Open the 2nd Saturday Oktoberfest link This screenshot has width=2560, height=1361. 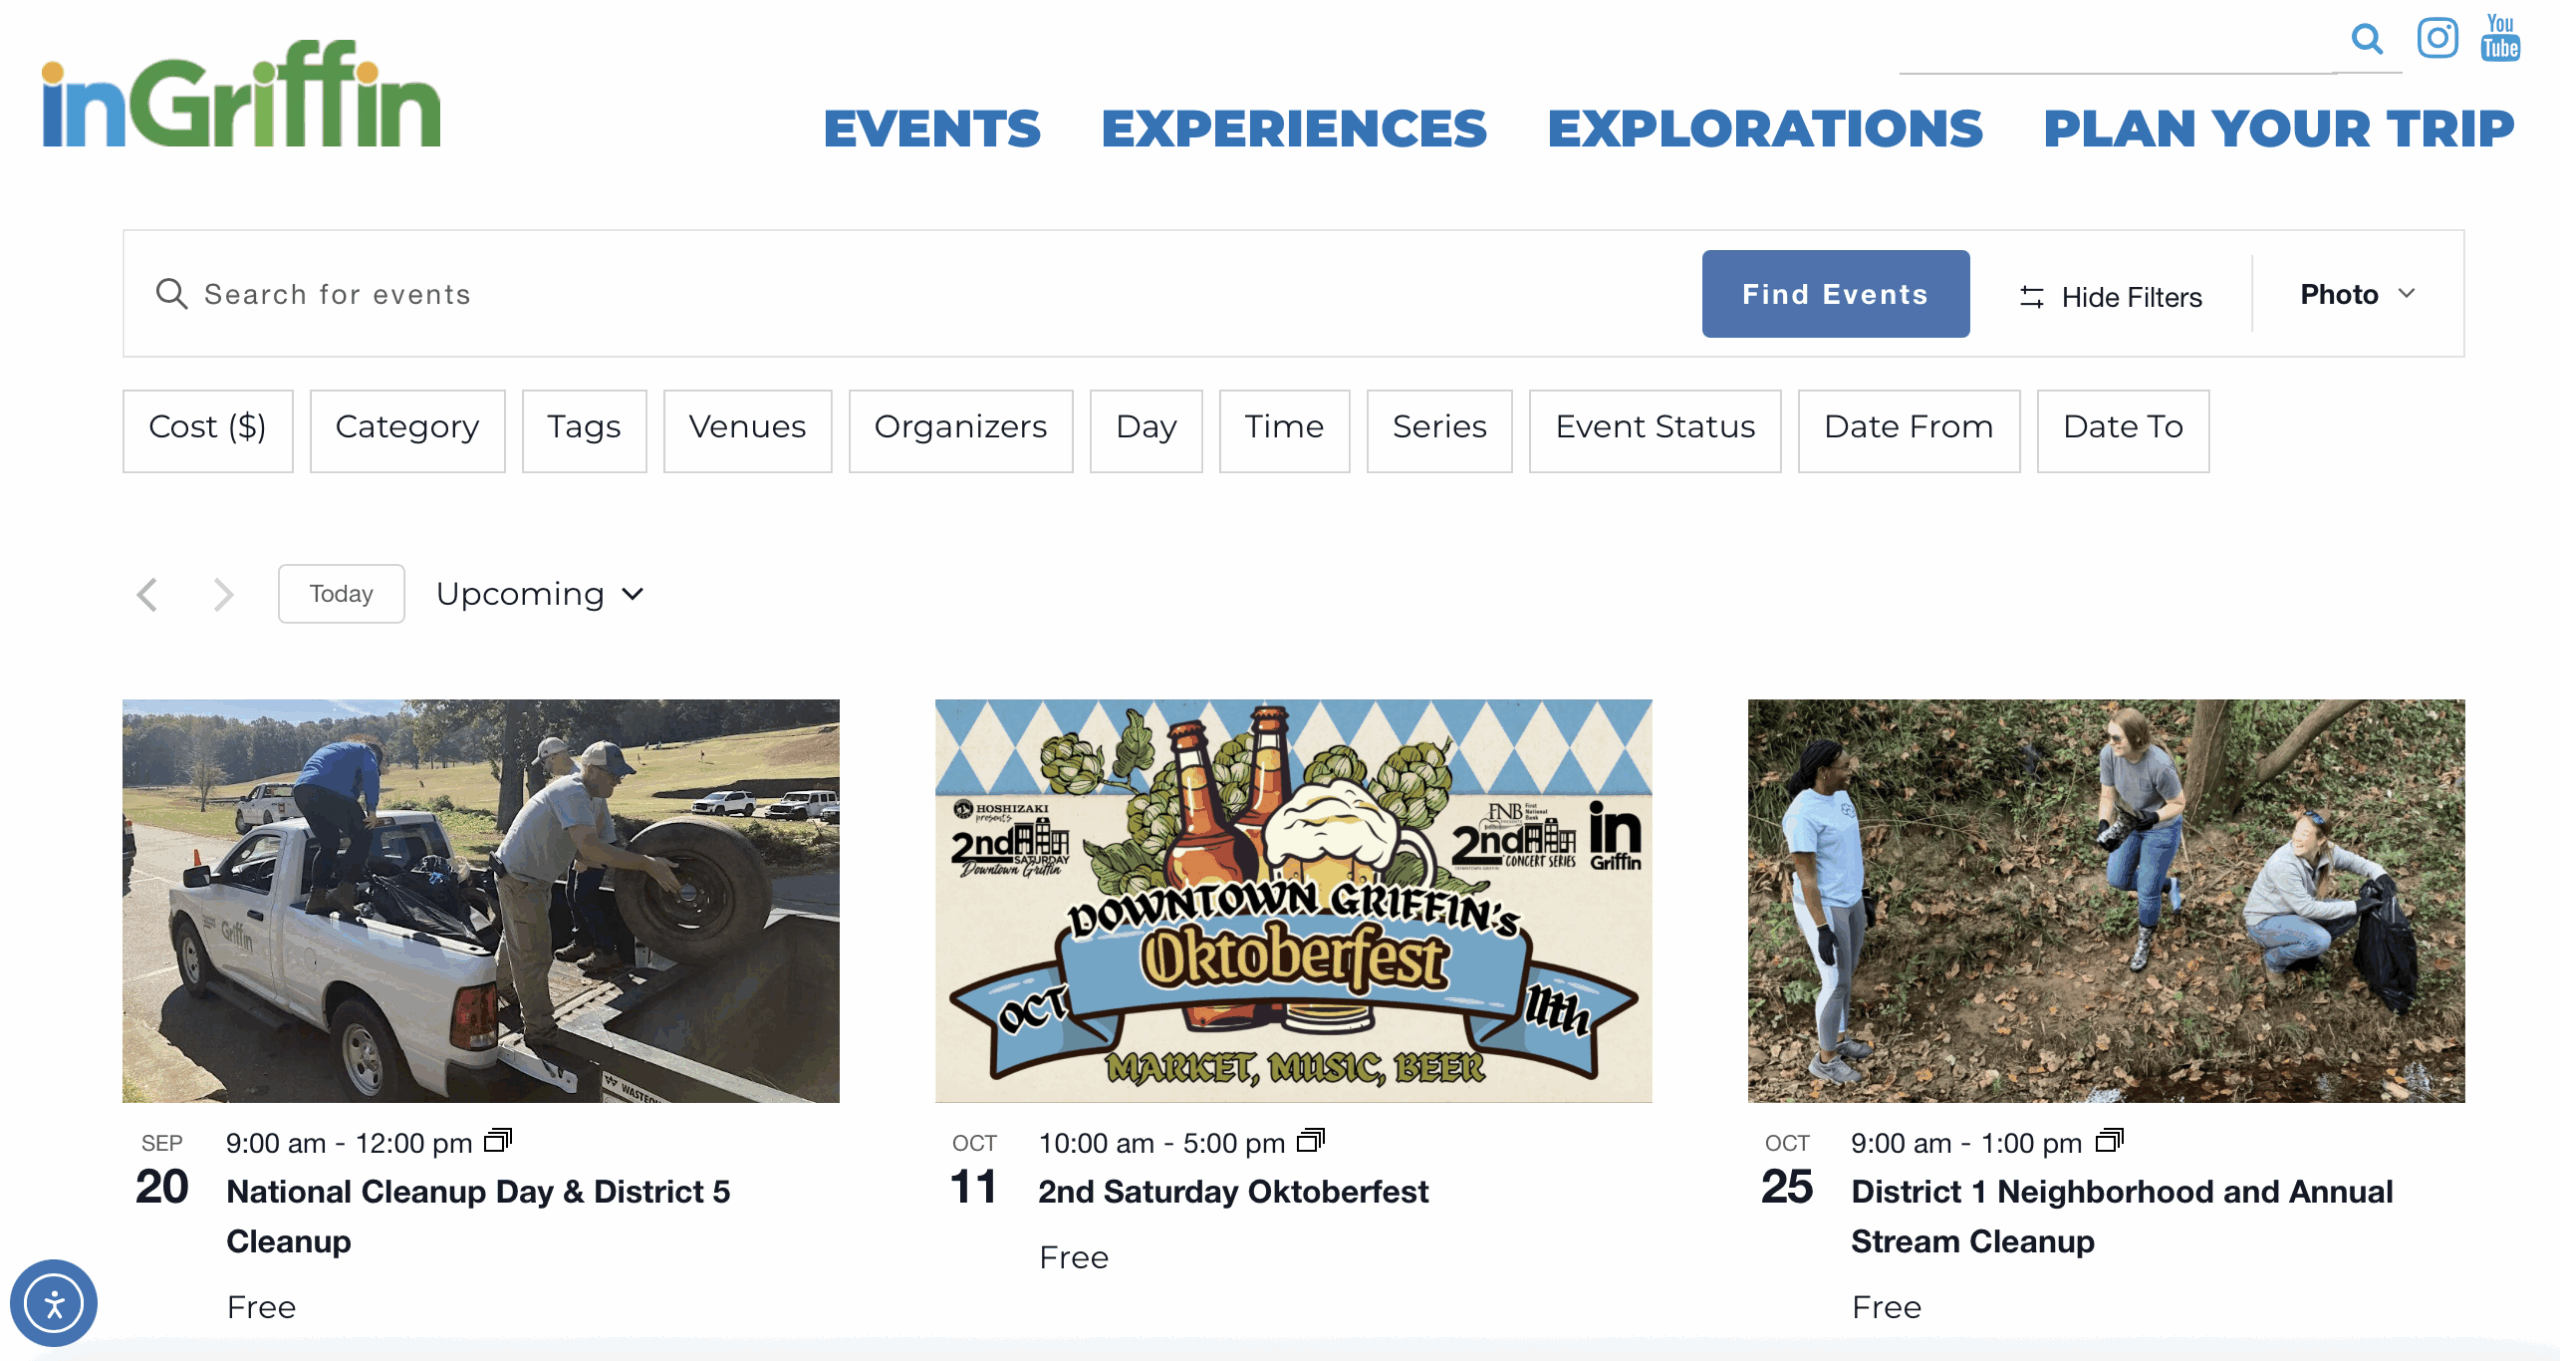click(1233, 1192)
